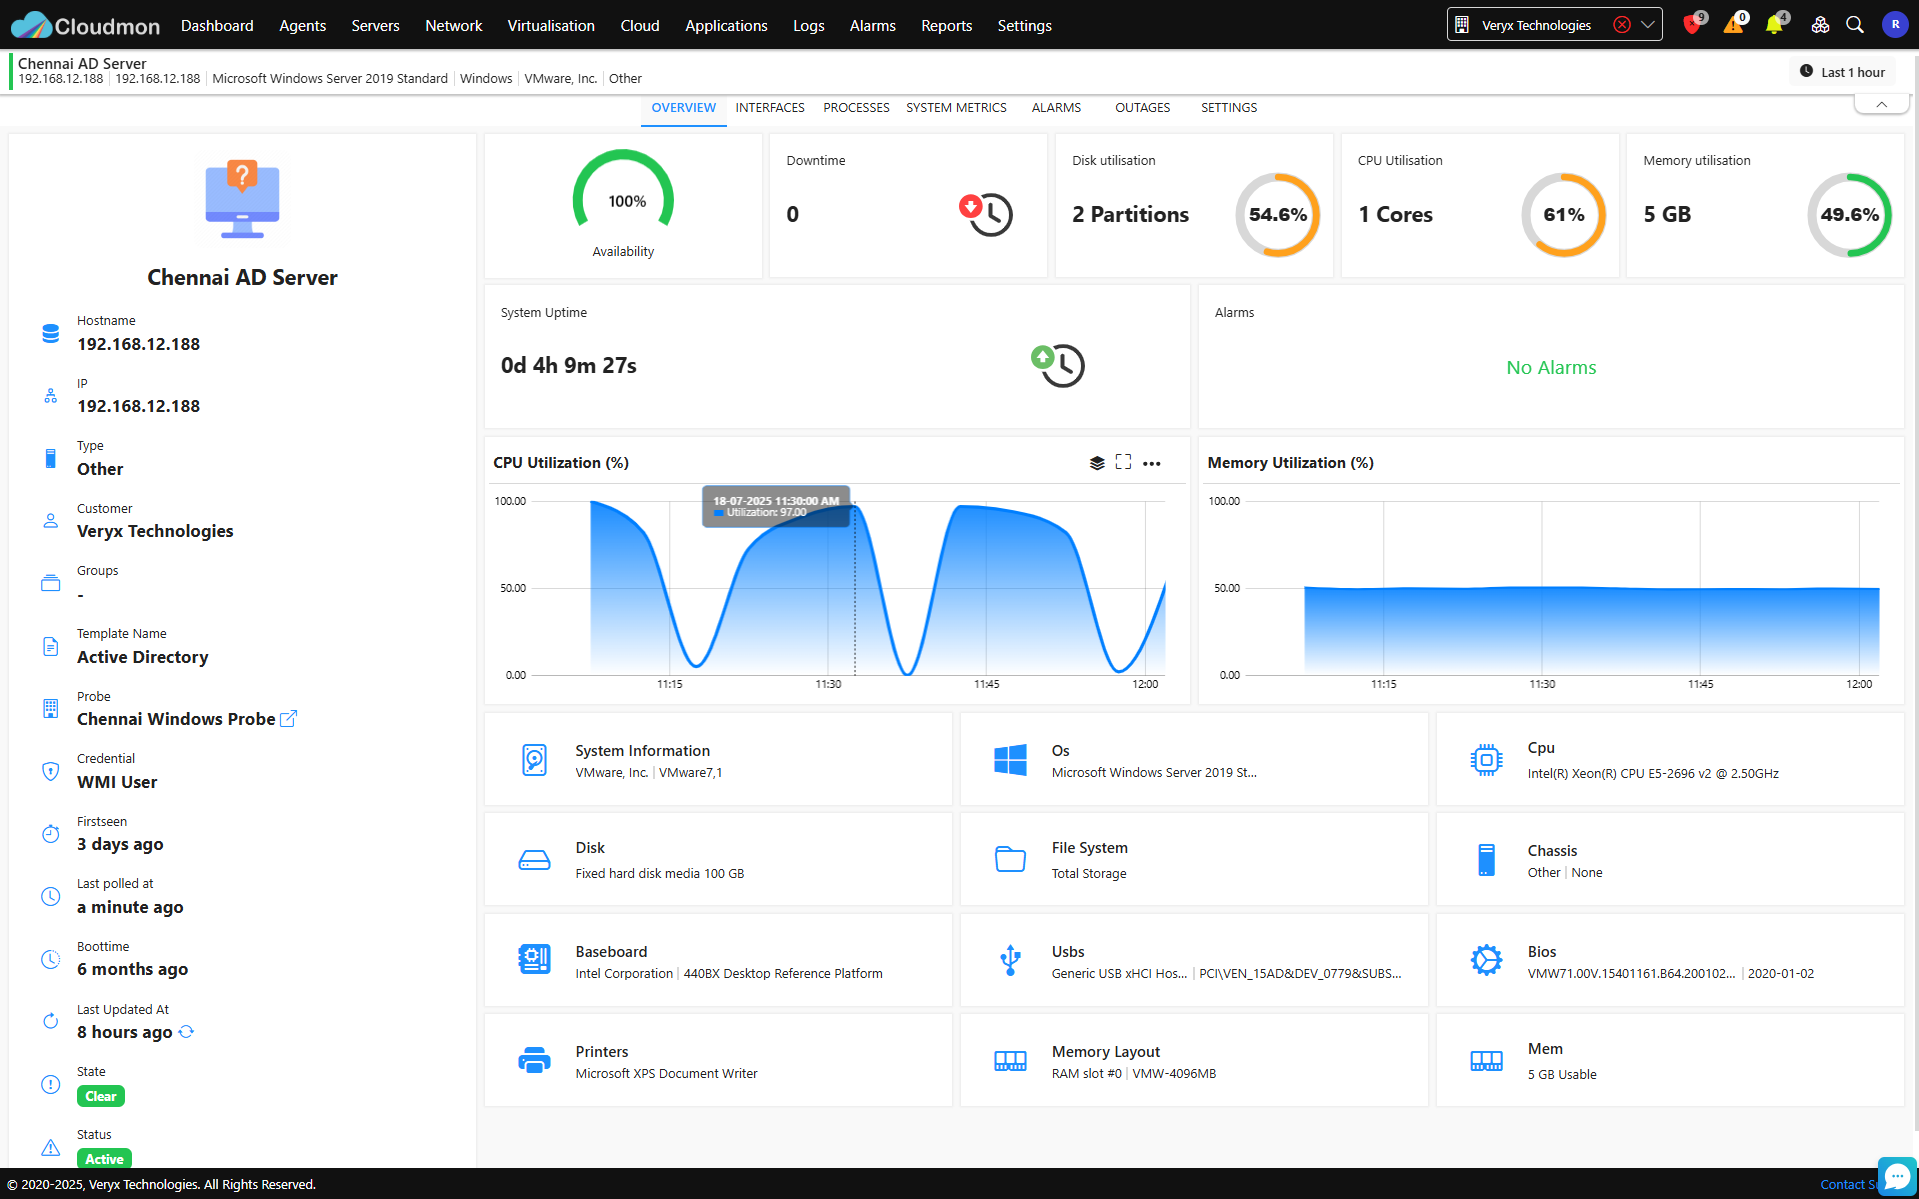The width and height of the screenshot is (1919, 1199).
Task: Open the top Settings menu
Action: pos(1024,25)
